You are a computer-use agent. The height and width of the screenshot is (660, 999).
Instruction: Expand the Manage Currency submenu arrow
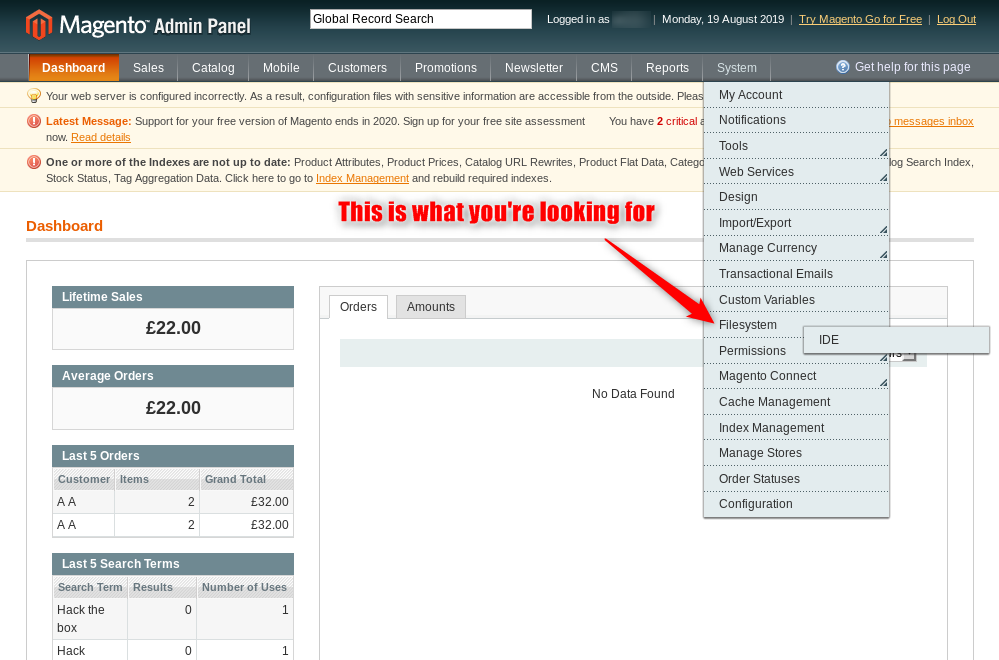click(x=883, y=255)
